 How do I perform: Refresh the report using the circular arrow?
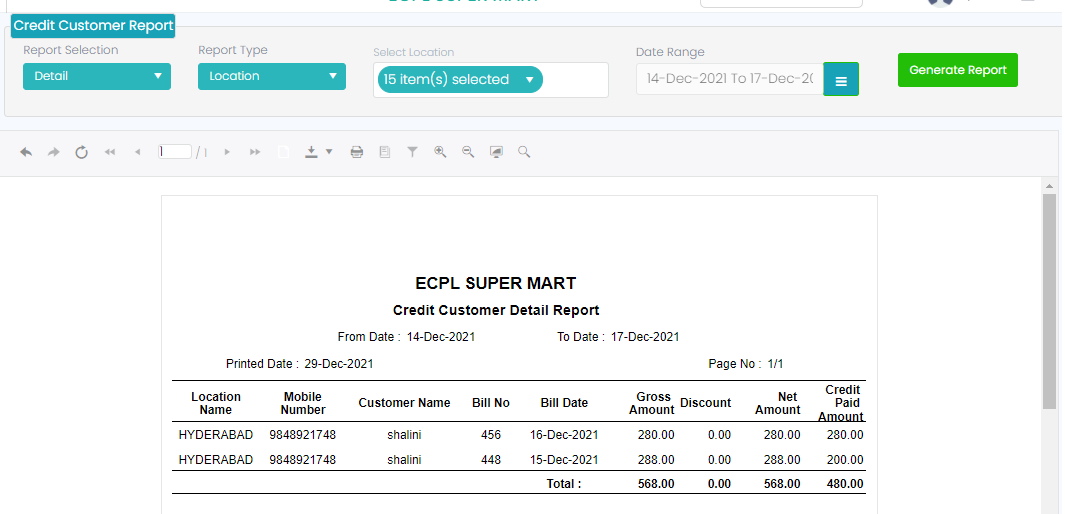(82, 152)
